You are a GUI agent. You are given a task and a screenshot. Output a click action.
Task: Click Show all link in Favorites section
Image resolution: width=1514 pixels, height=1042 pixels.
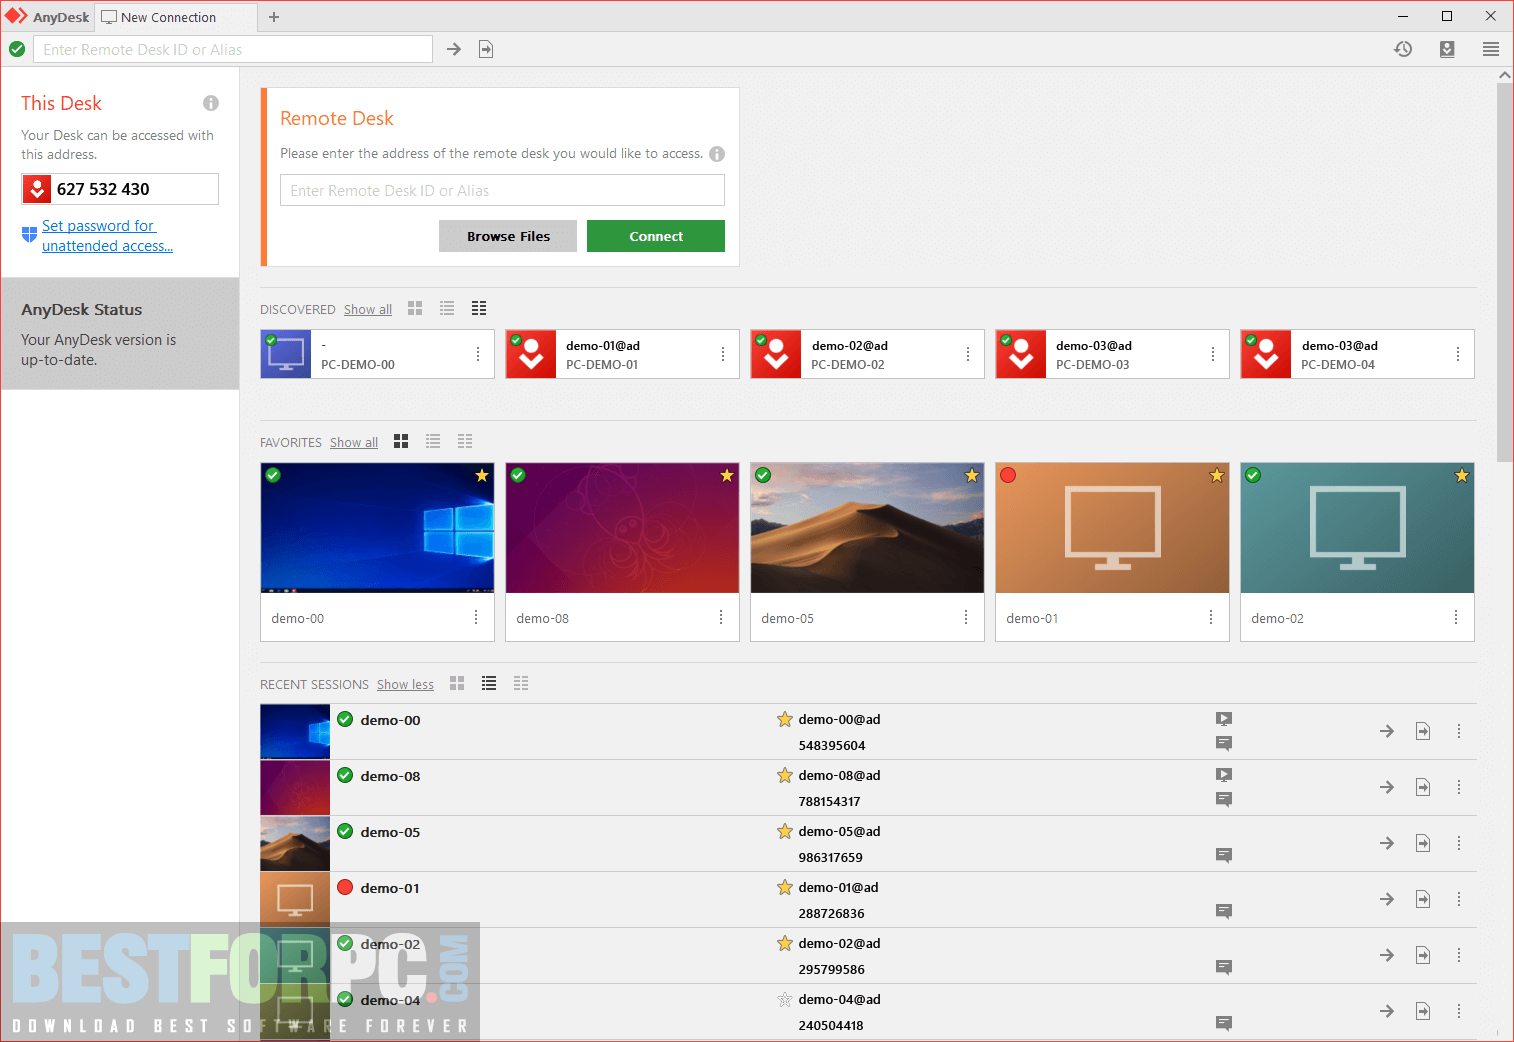tap(354, 442)
